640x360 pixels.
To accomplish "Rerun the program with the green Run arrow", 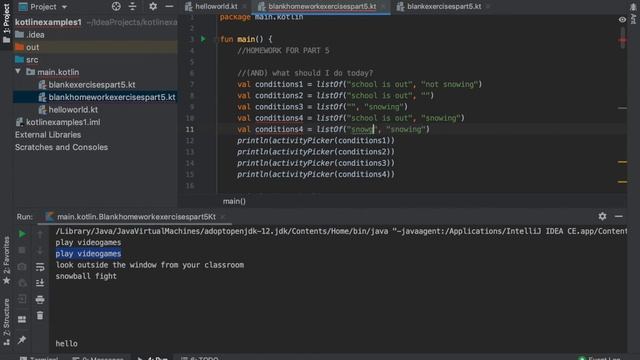I will tap(22, 234).
